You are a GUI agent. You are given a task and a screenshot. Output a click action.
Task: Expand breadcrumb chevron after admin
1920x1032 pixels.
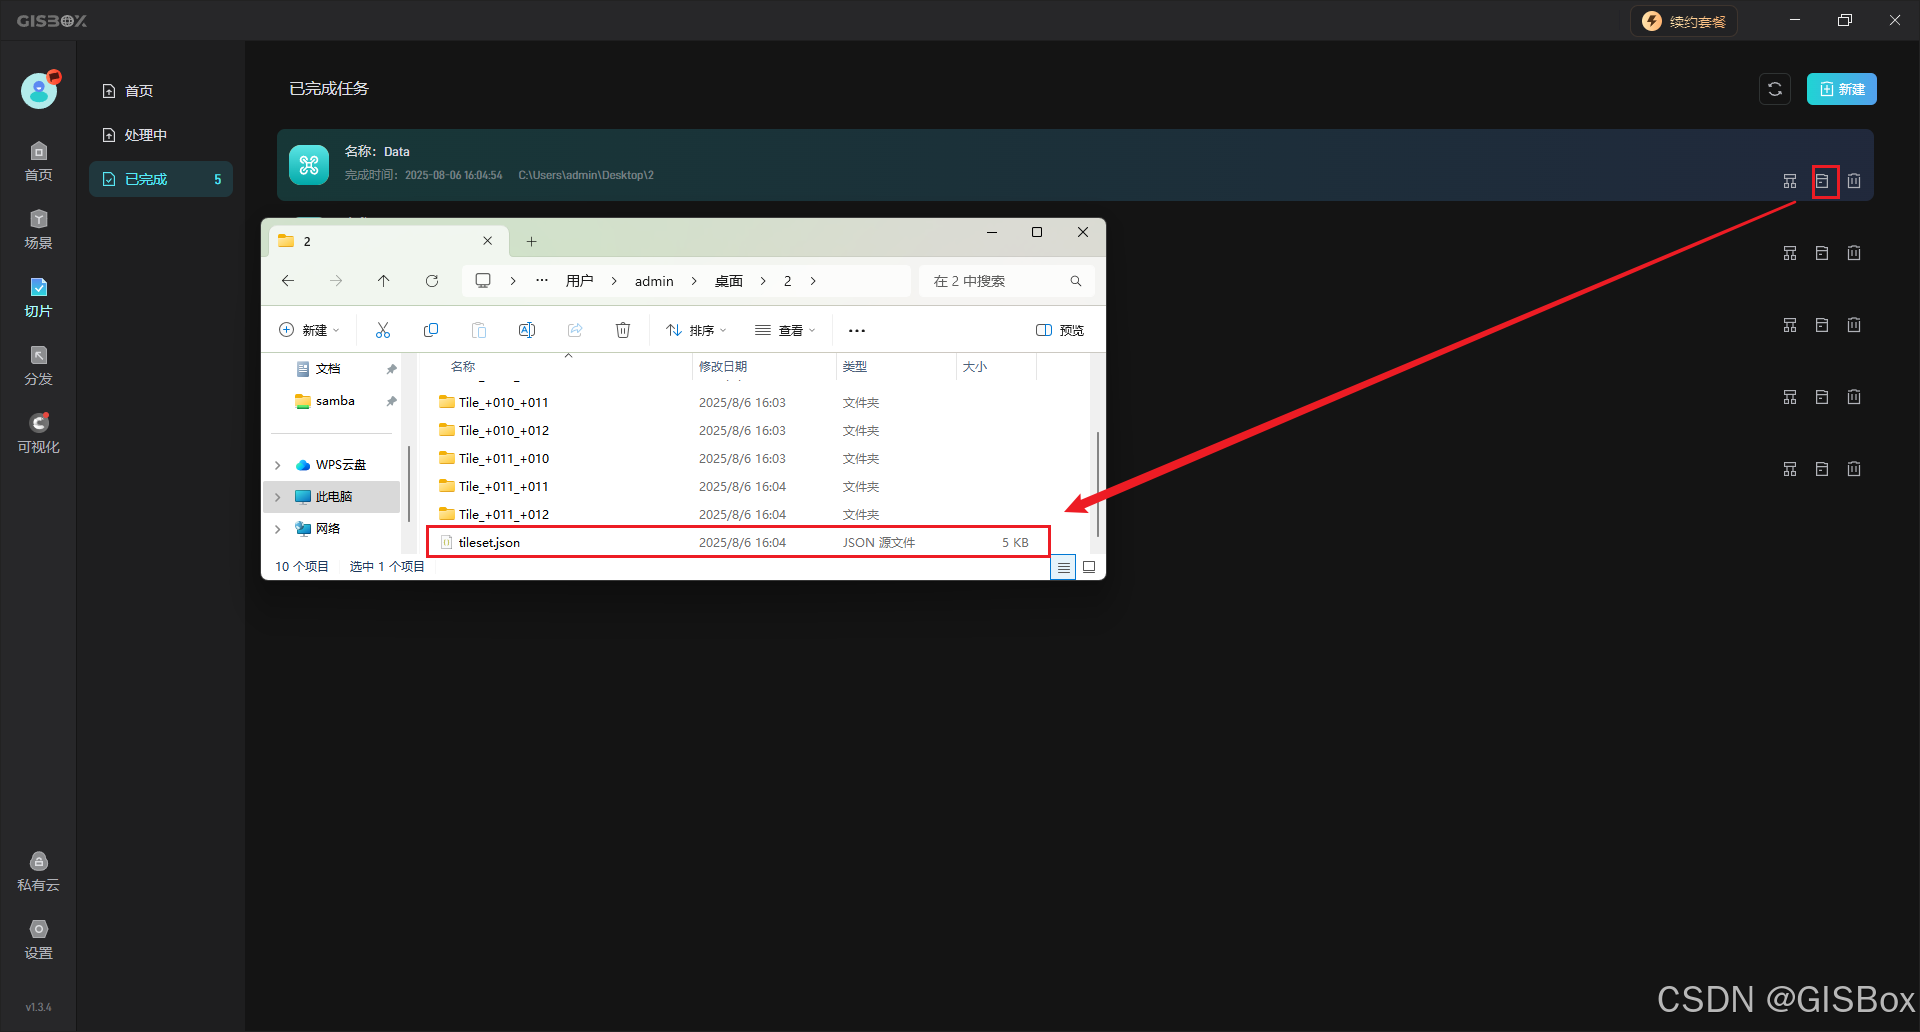(694, 281)
